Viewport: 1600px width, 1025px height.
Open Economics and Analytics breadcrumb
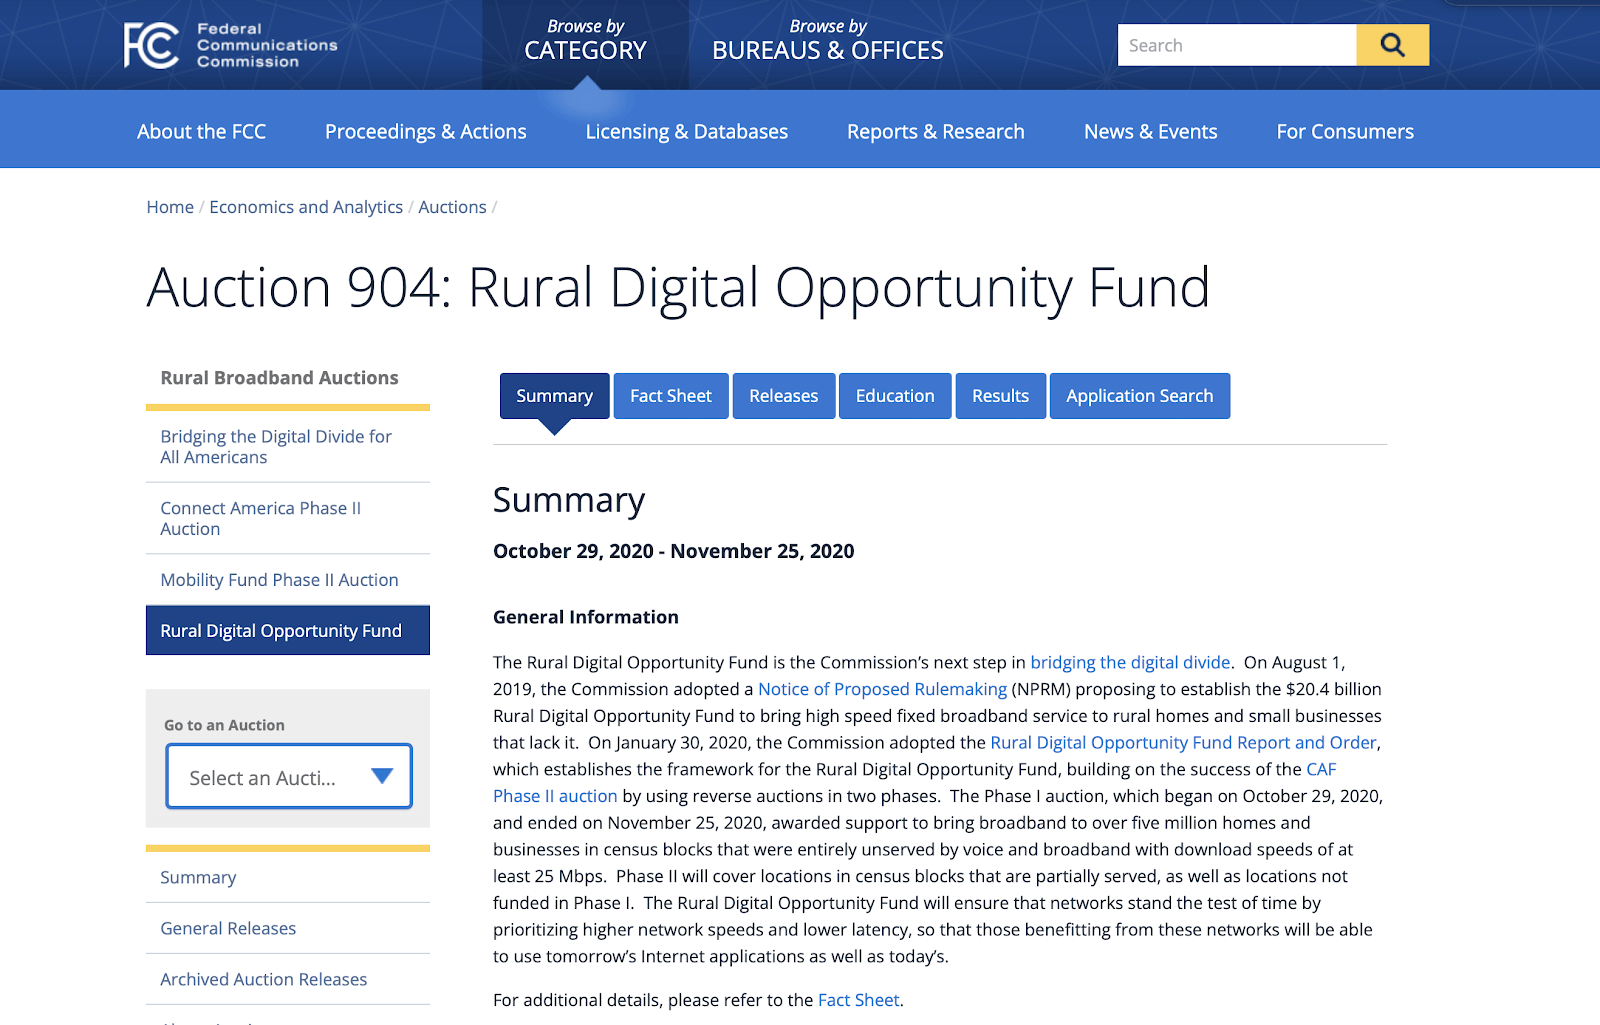(x=306, y=207)
